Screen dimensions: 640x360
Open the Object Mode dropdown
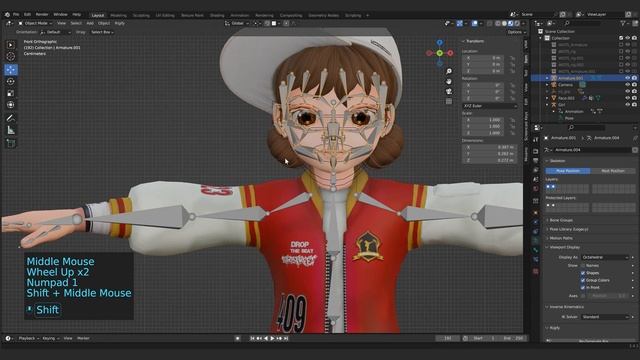(x=35, y=23)
